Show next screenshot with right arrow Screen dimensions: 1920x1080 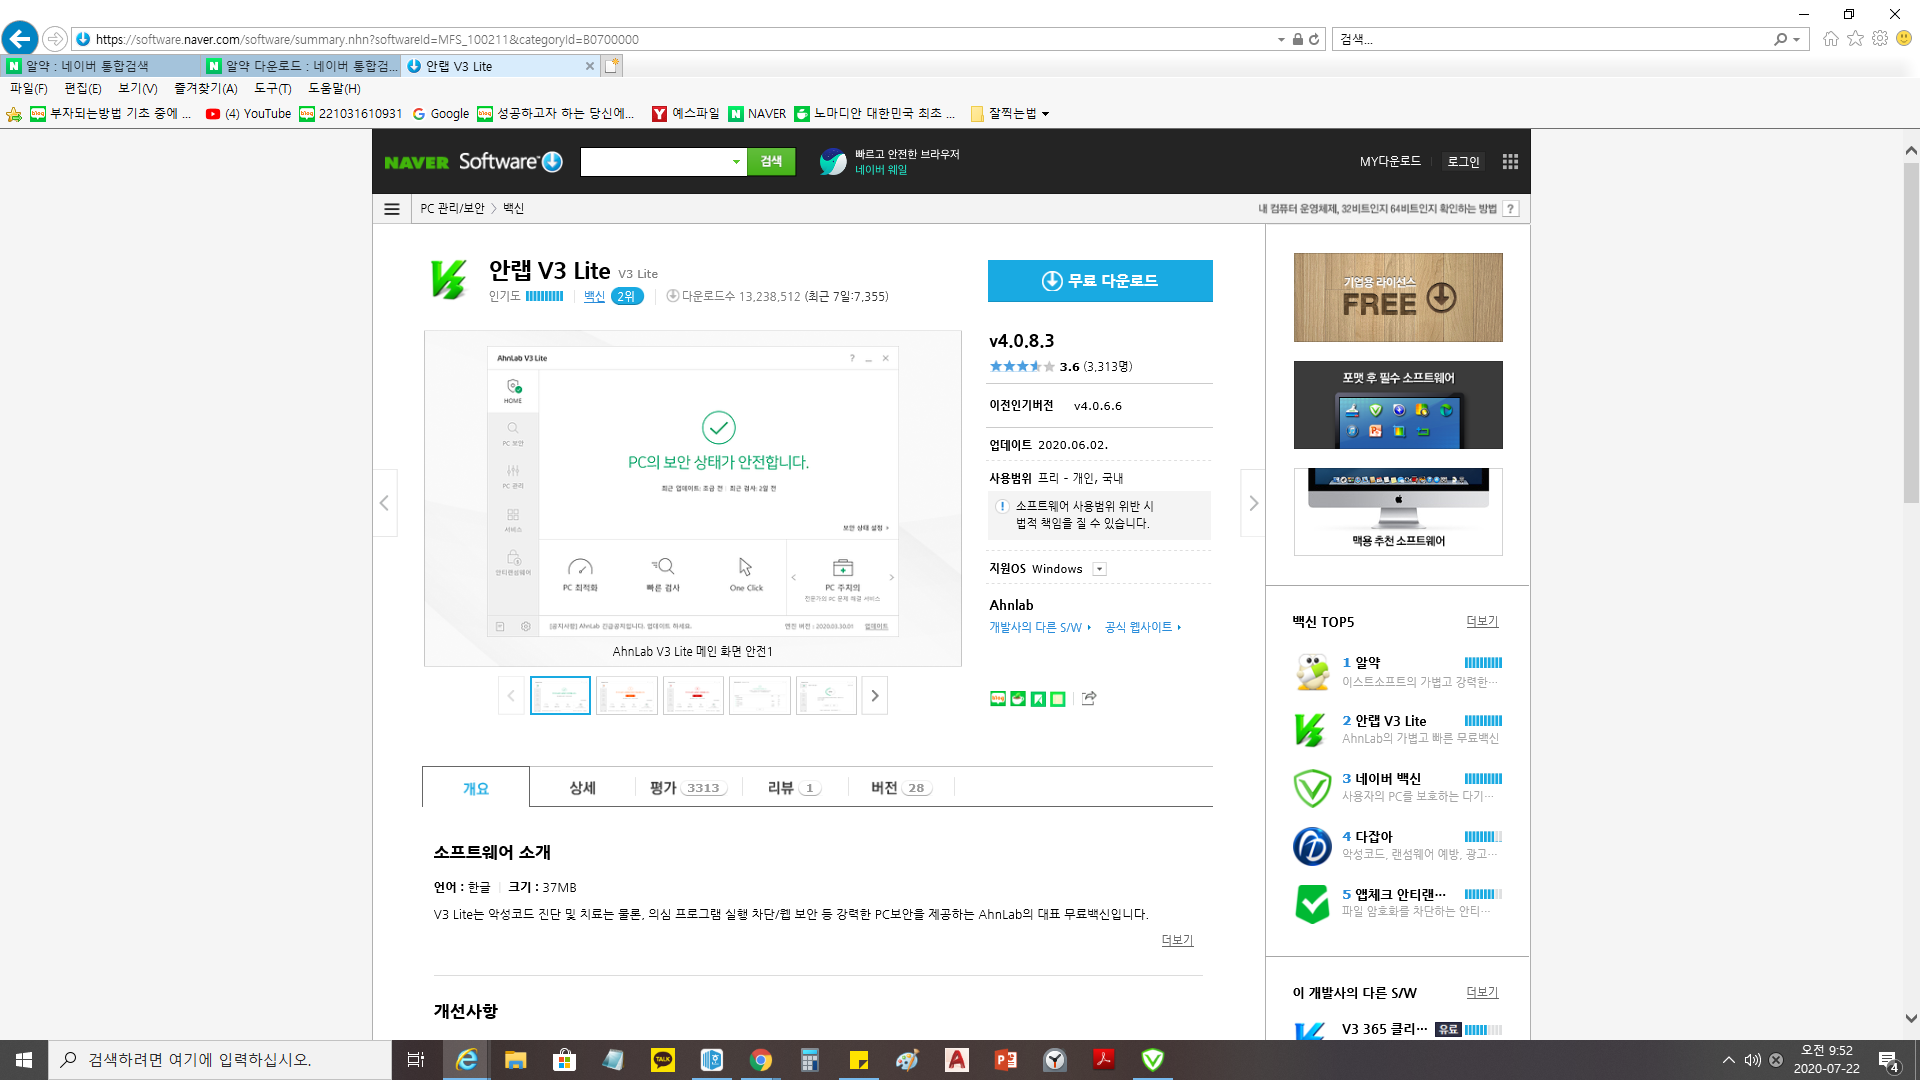click(x=1253, y=503)
